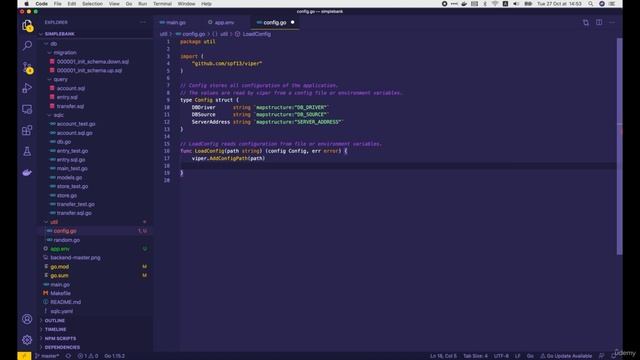Click the master branch in status bar

coord(47,356)
